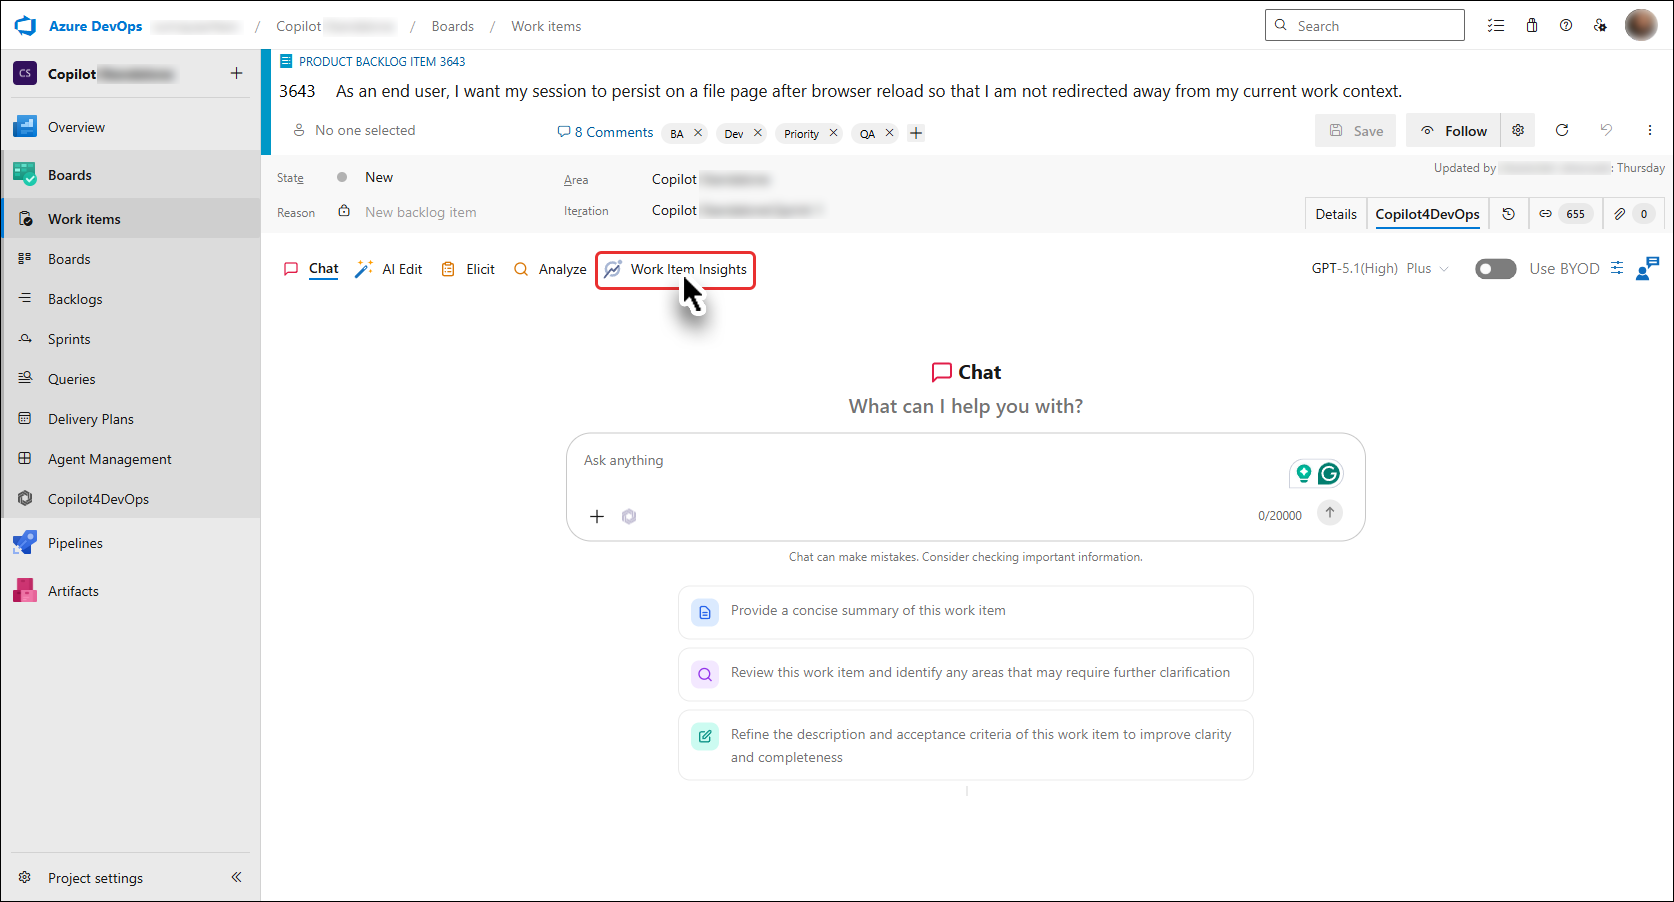Open the assignee 'No one selected' picker

(354, 131)
